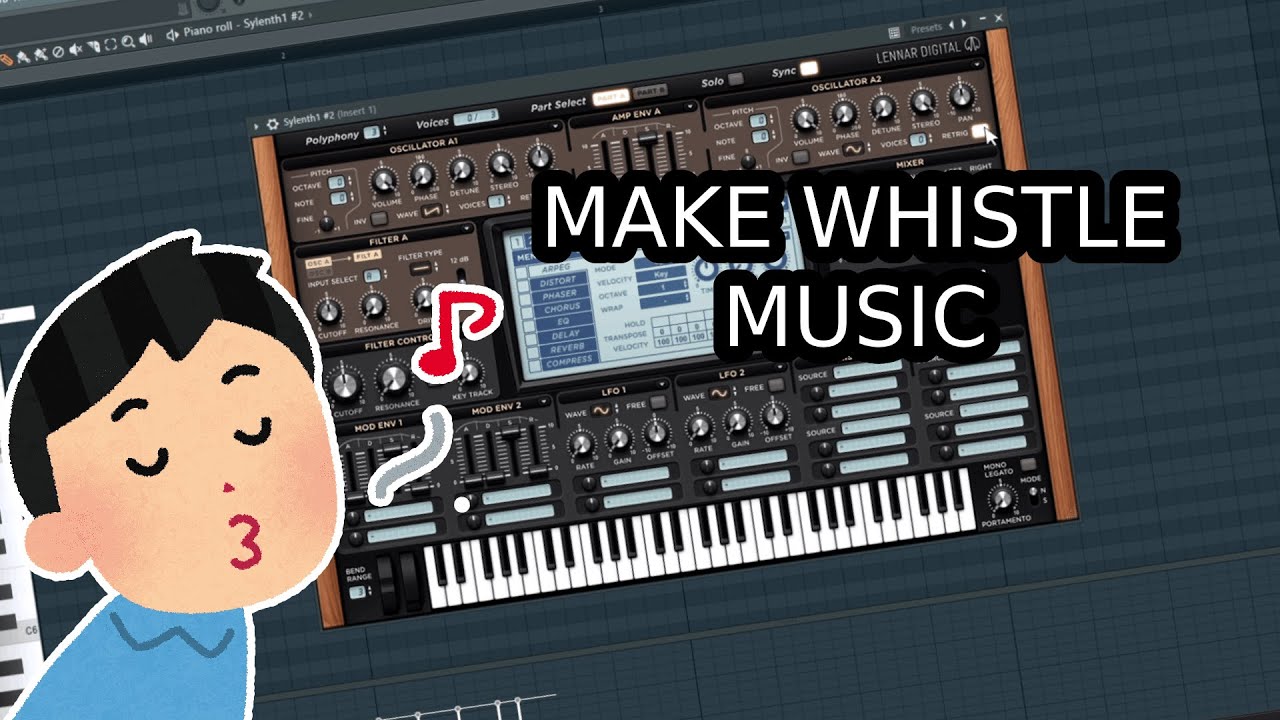Click the Bend Range value field
Viewport: 1280px width, 720px height.
click(x=357, y=592)
